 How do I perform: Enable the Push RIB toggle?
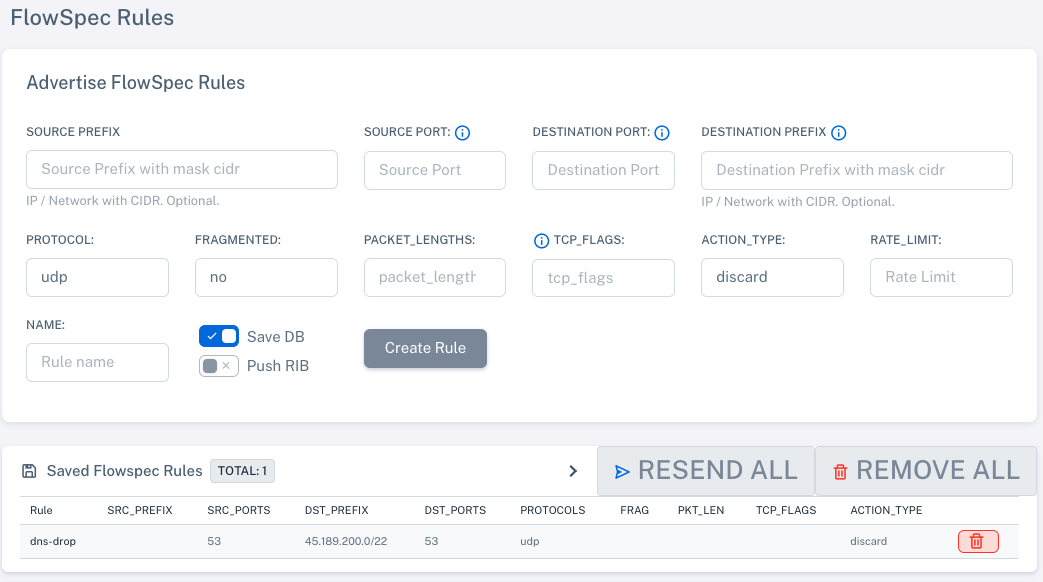click(x=218, y=366)
